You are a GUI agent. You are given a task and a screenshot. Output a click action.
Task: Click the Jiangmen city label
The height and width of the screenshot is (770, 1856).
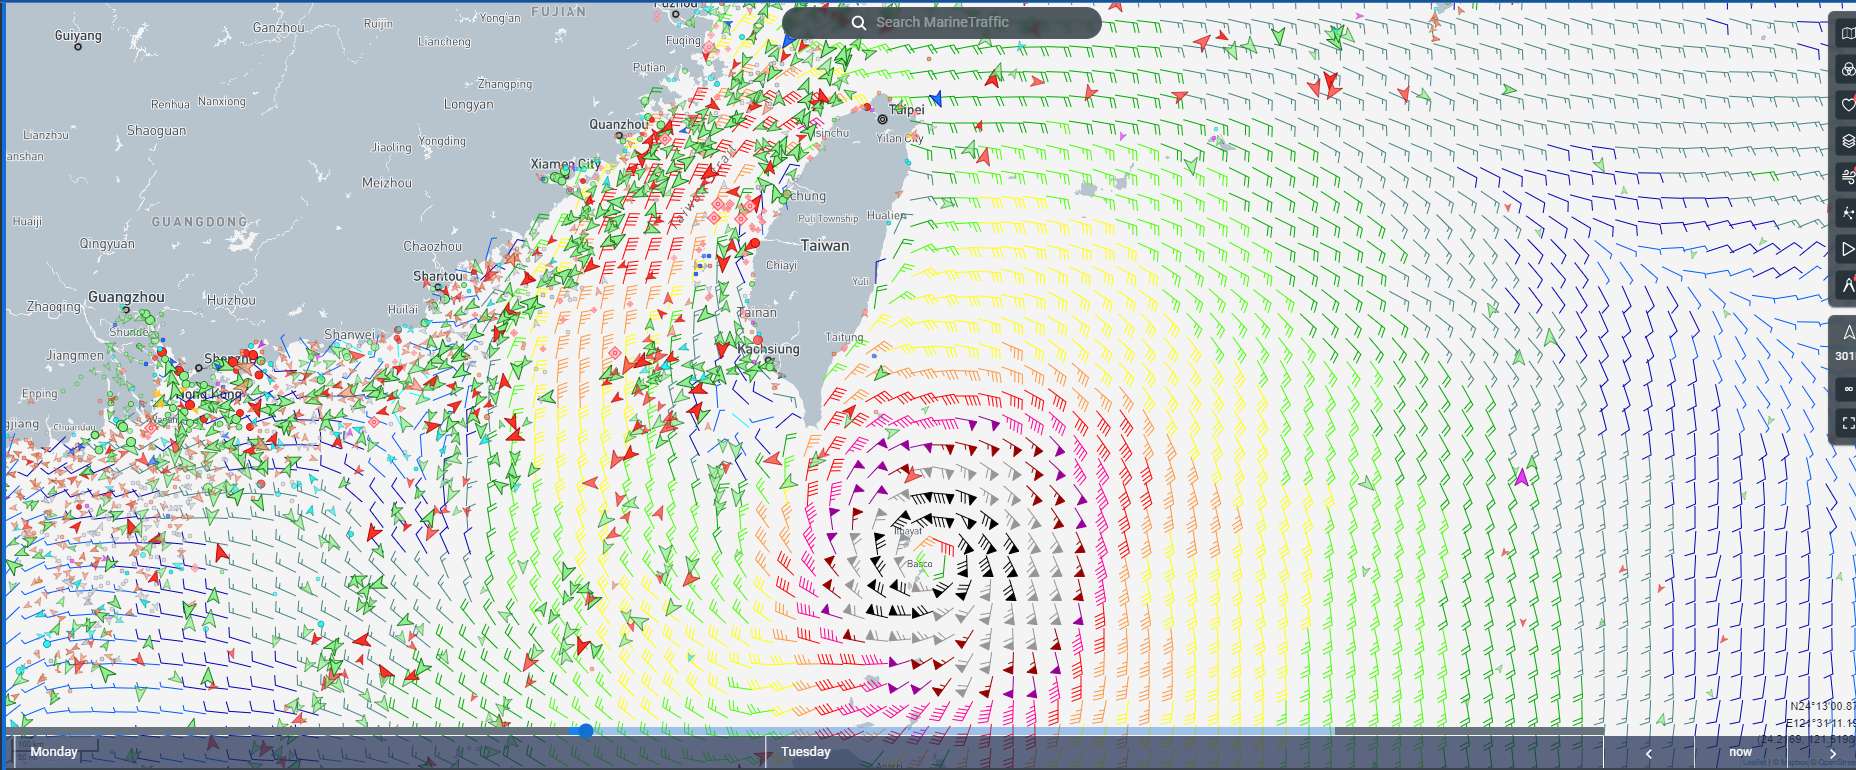tap(75, 355)
